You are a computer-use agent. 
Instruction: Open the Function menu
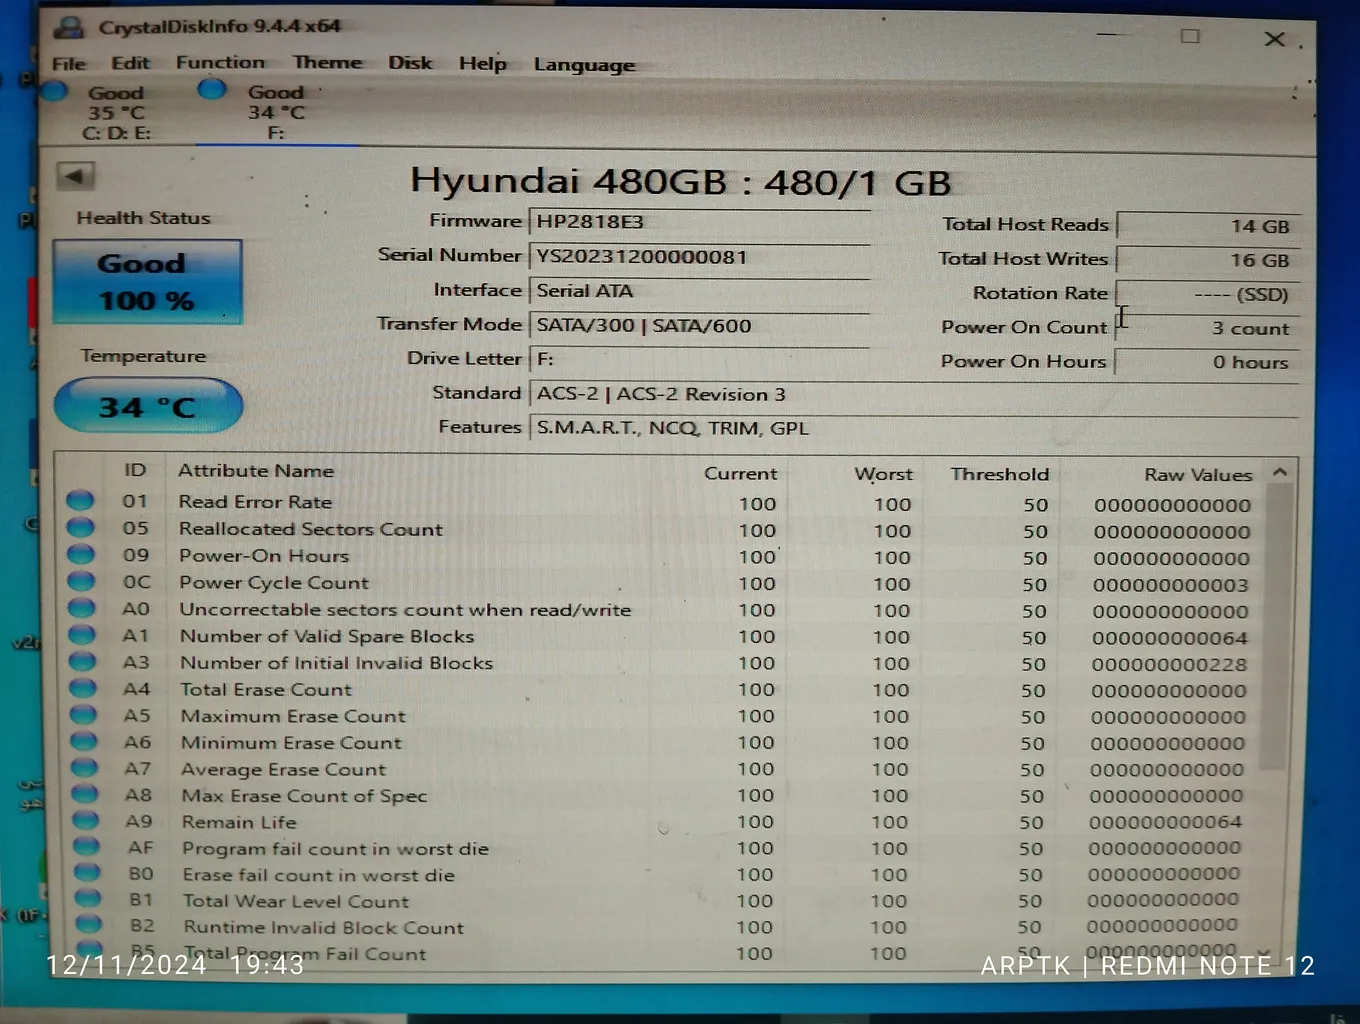(220, 62)
